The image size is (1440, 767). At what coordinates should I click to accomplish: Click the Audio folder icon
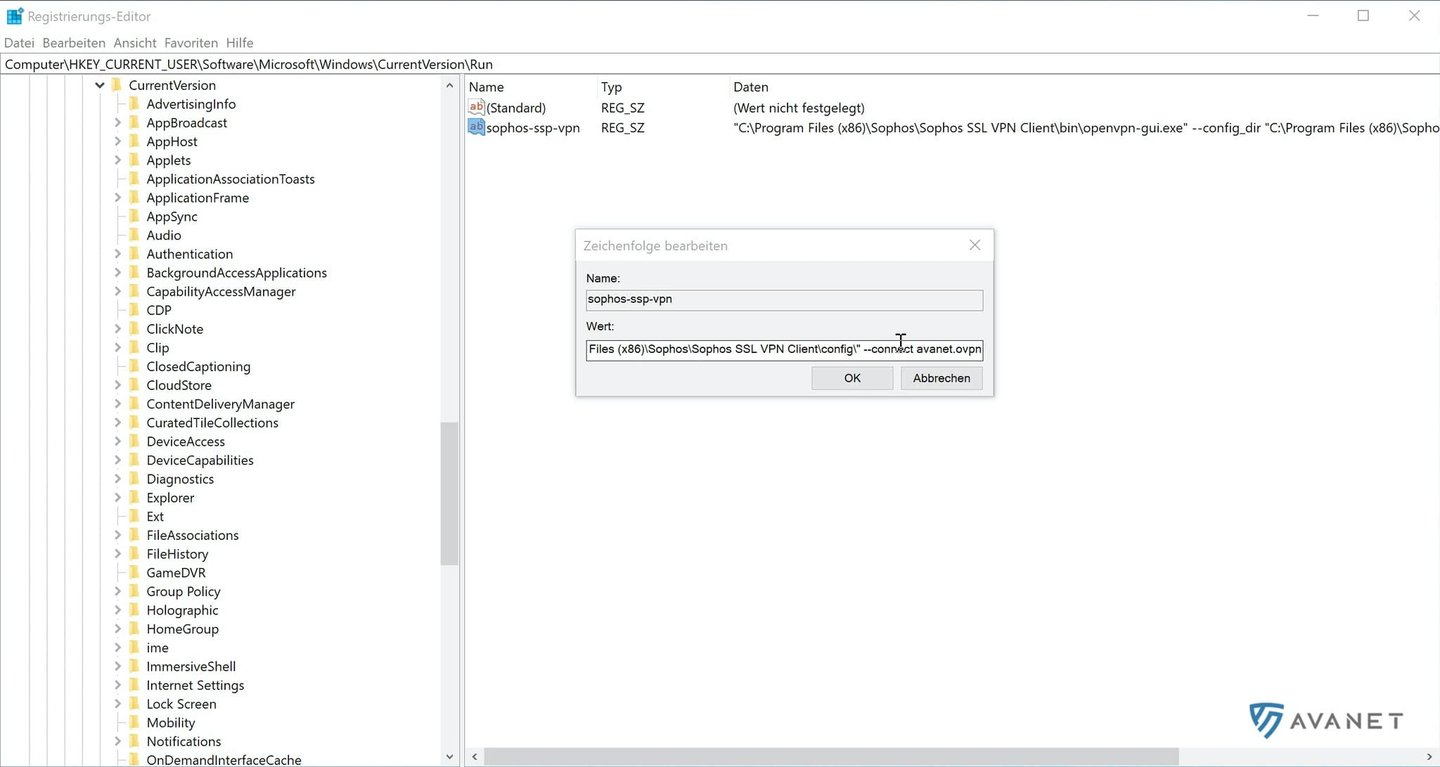(135, 235)
